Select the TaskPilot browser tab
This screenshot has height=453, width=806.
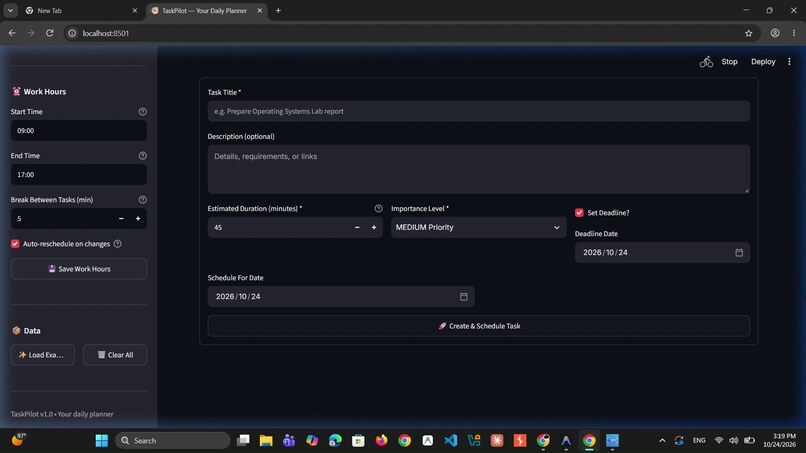coord(207,10)
